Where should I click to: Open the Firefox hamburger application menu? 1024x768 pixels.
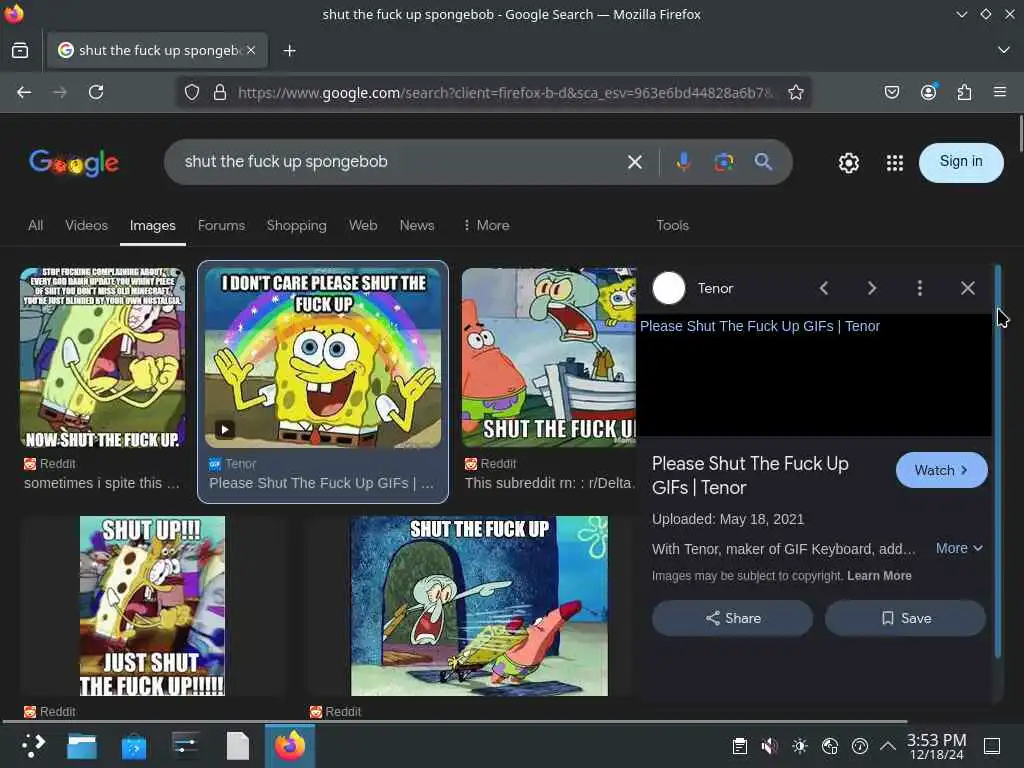1000,92
